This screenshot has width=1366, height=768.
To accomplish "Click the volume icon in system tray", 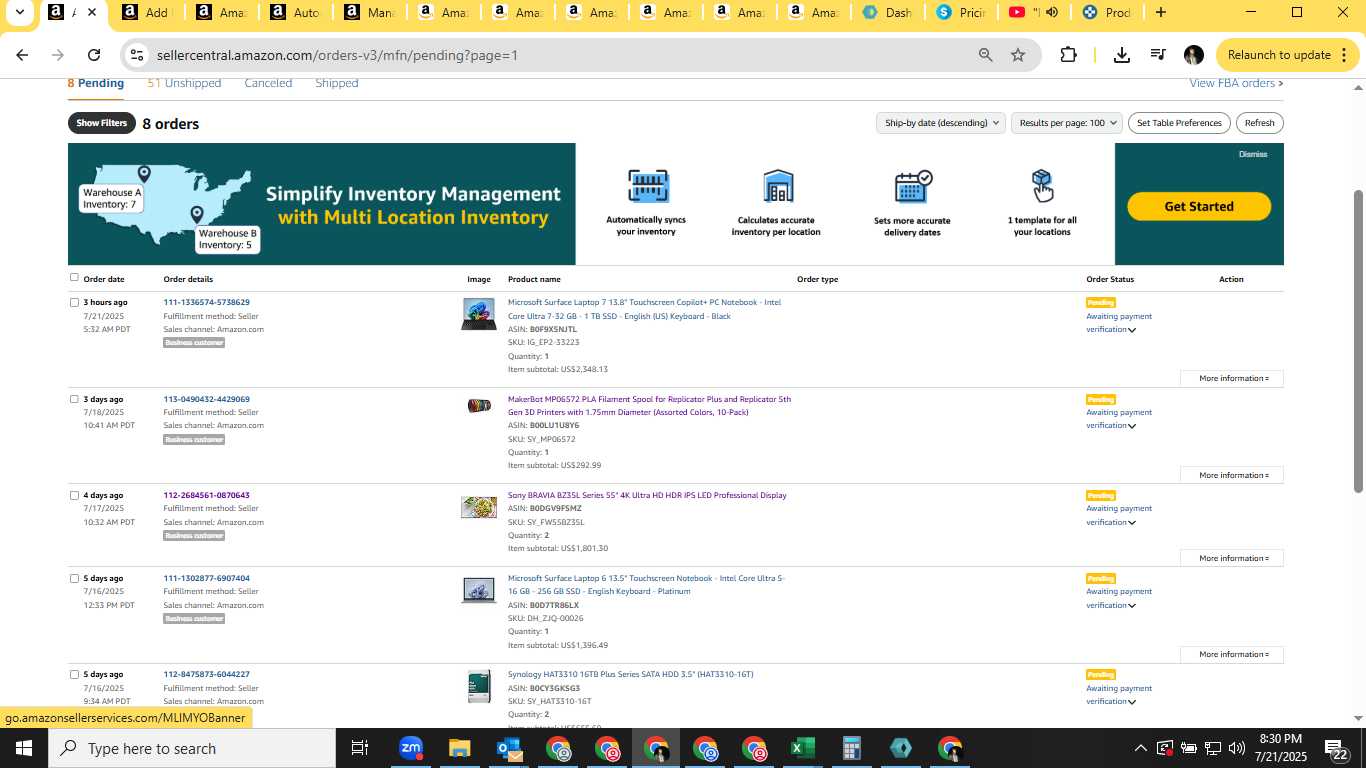I will [1237, 748].
